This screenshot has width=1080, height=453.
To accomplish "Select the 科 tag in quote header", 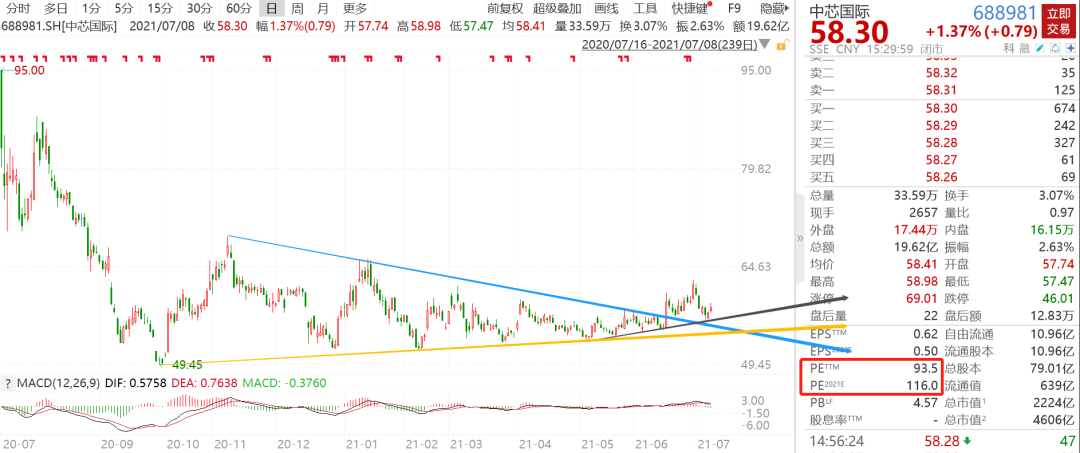I will point(1009,48).
